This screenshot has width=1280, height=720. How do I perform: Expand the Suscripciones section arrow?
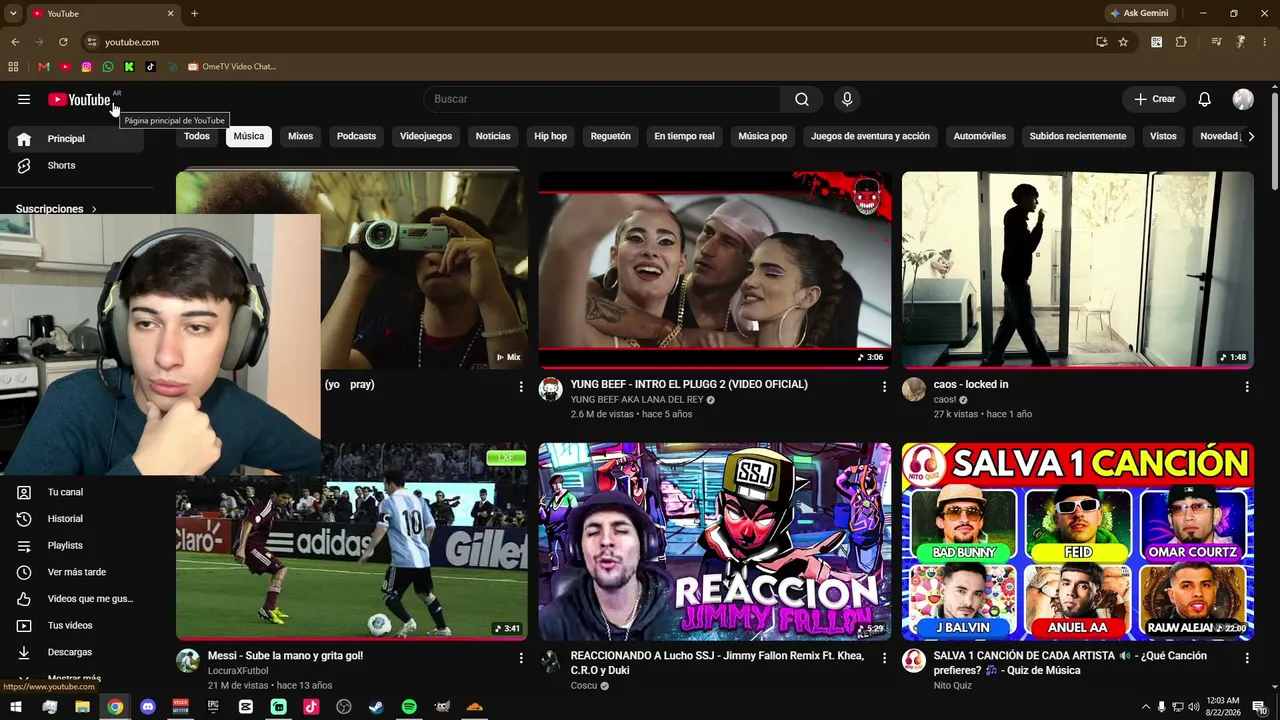pyautogui.click(x=94, y=209)
